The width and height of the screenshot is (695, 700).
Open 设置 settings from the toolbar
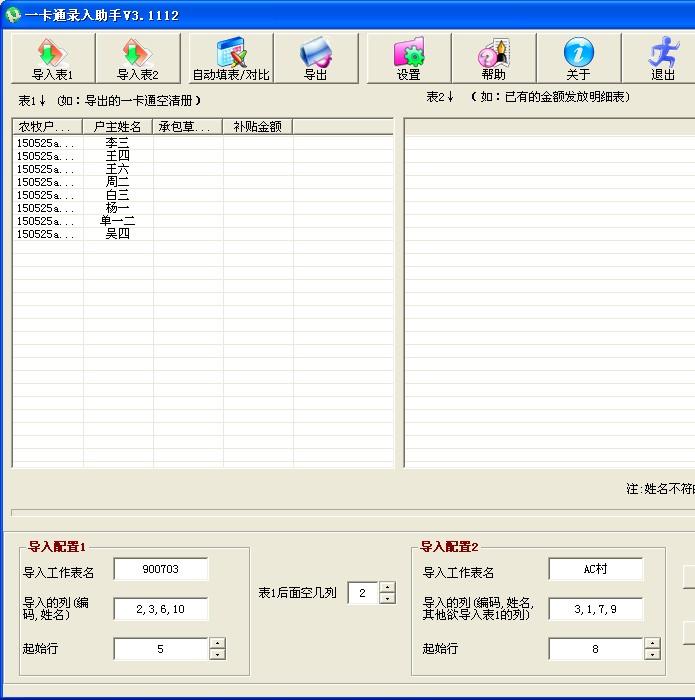pyautogui.click(x=408, y=58)
